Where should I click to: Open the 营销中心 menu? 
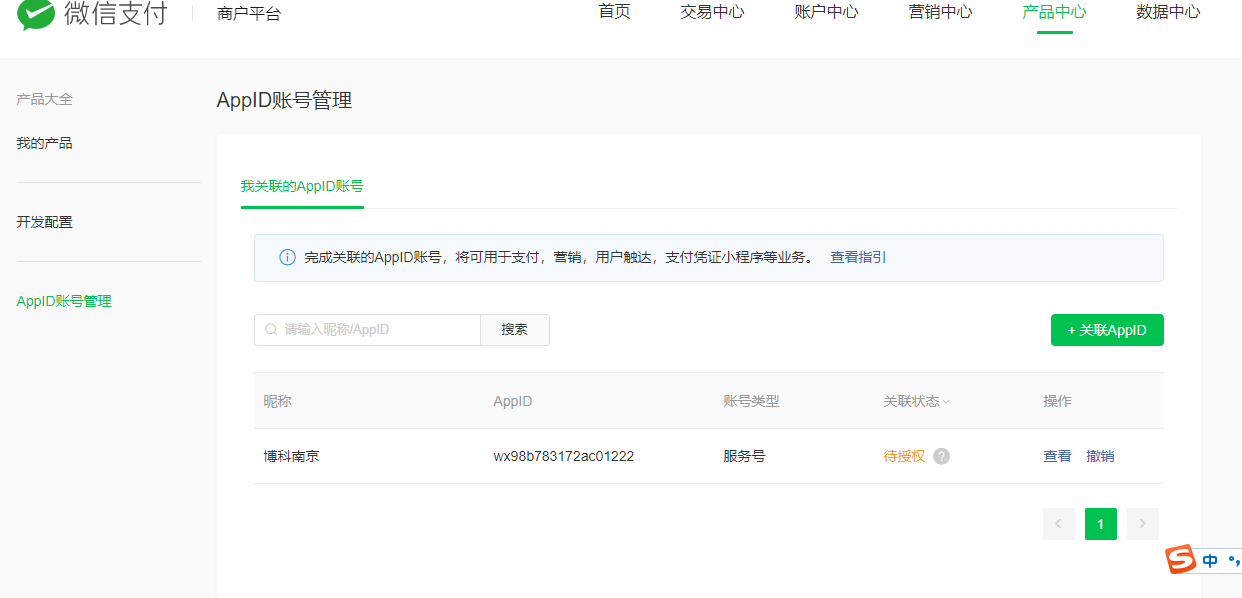tap(940, 12)
